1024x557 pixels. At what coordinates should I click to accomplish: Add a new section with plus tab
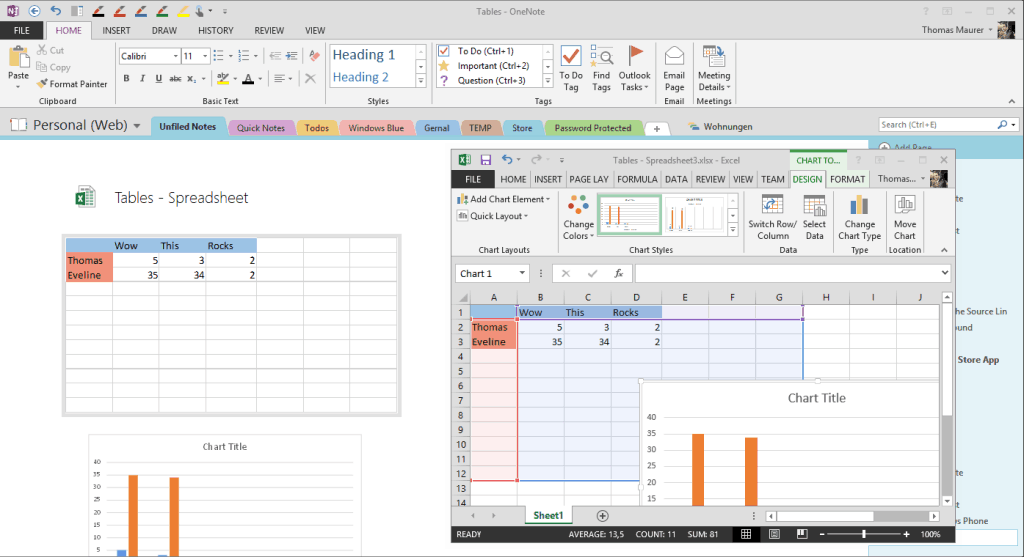click(x=657, y=129)
